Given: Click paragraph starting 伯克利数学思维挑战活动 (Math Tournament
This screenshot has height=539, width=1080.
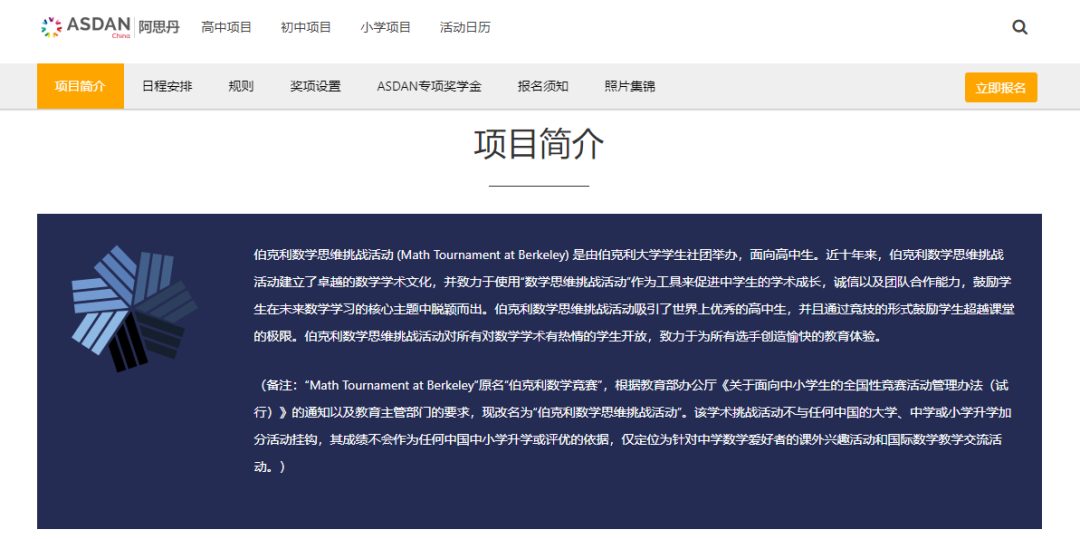Looking at the screenshot, I should click(x=634, y=296).
